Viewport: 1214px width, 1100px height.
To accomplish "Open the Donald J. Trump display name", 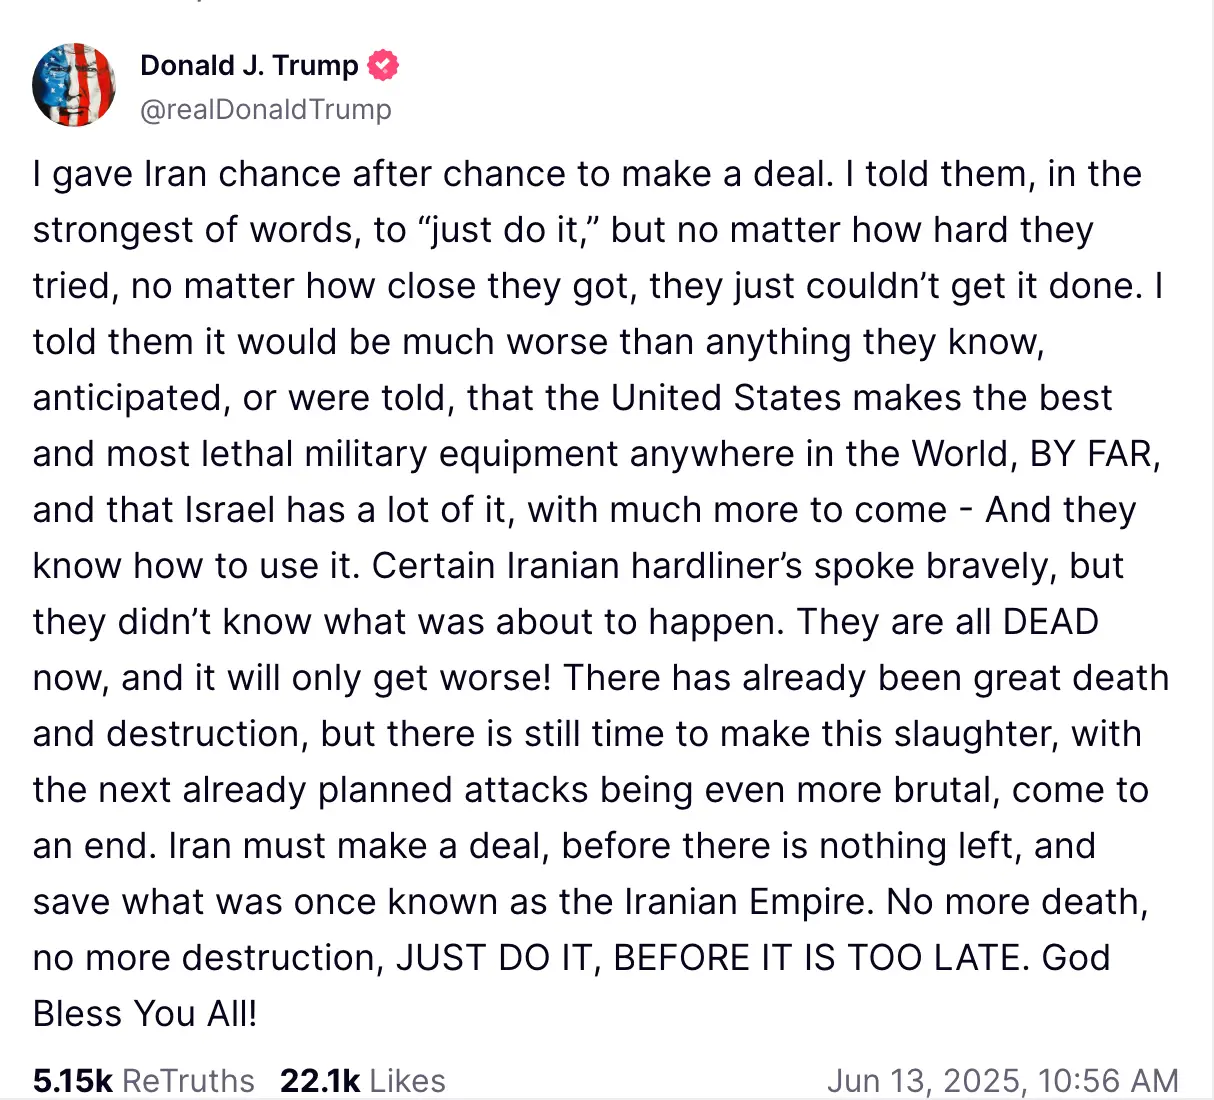I will [249, 64].
